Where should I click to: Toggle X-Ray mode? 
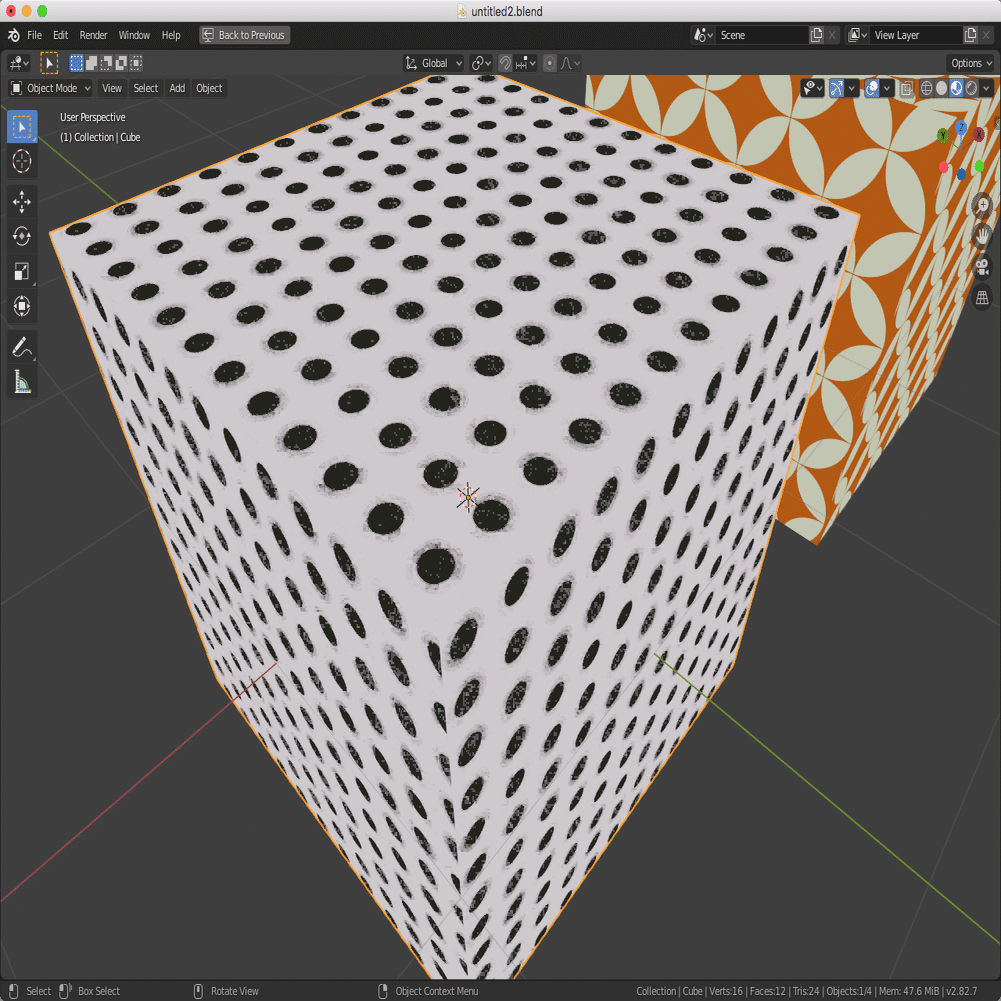point(907,88)
